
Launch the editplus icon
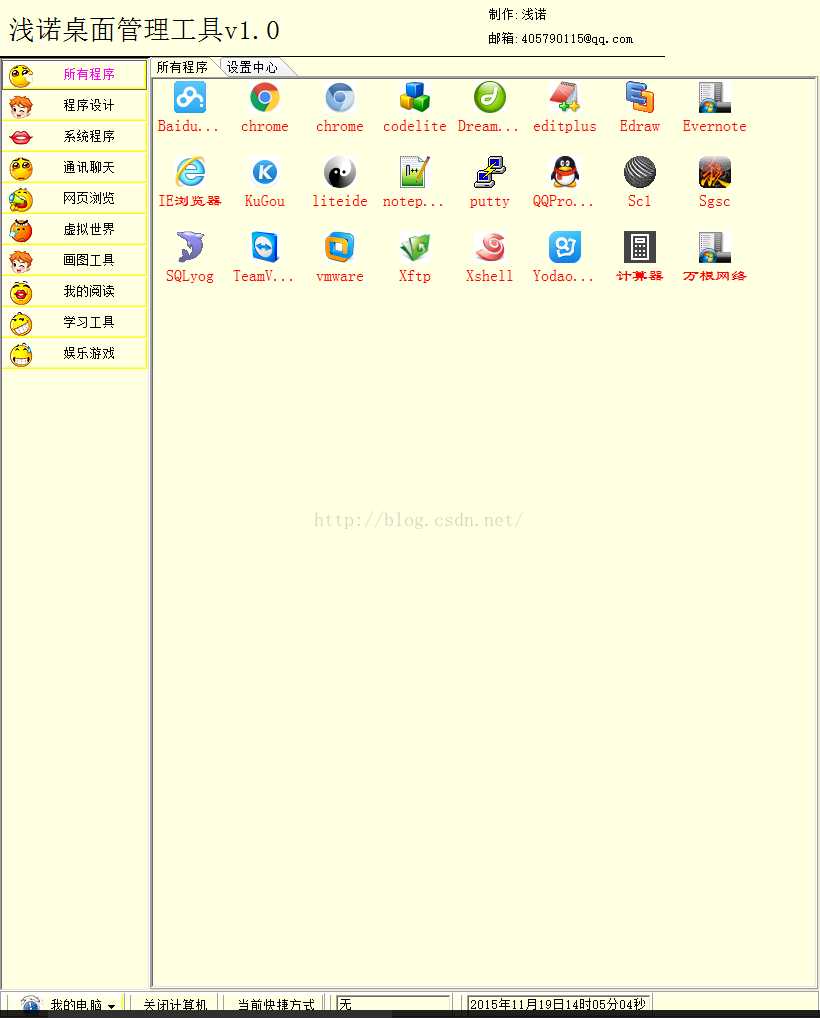[x=564, y=97]
